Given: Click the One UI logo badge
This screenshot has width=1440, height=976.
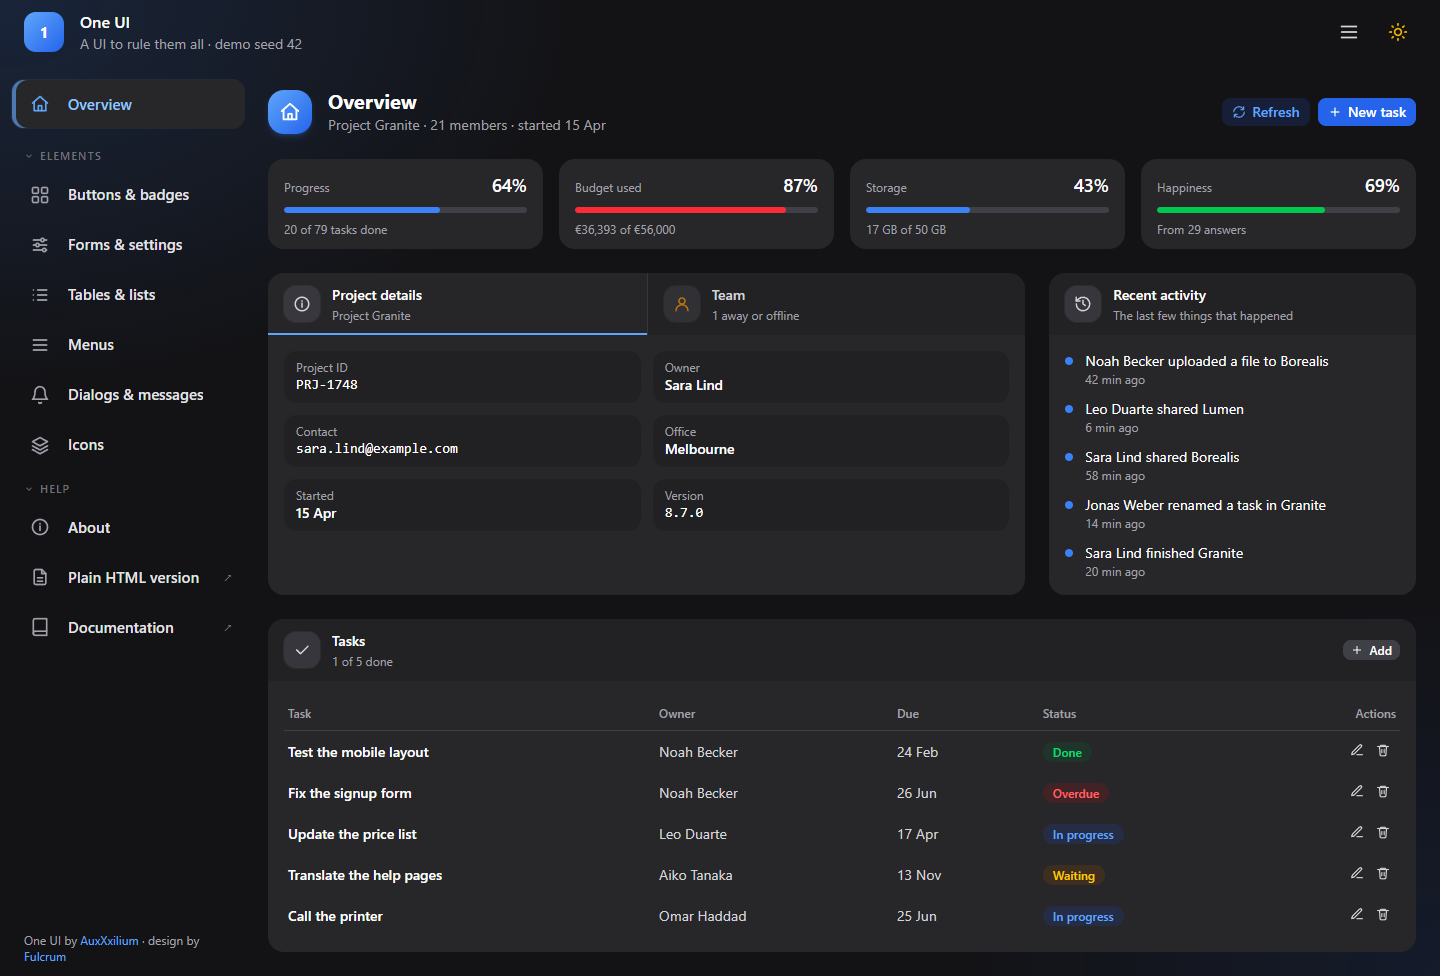Looking at the screenshot, I should pos(44,32).
